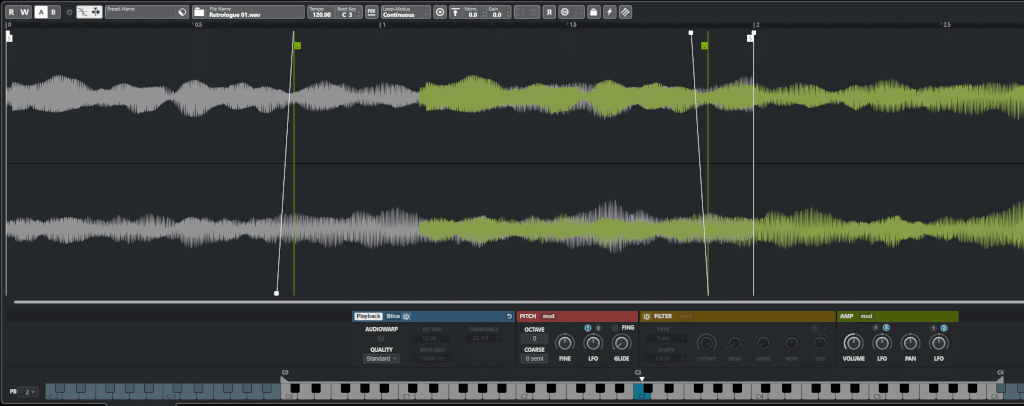This screenshot has width=1024, height=406.
Task: Adjust the Filter CUTOFF knob
Action: (x=706, y=343)
